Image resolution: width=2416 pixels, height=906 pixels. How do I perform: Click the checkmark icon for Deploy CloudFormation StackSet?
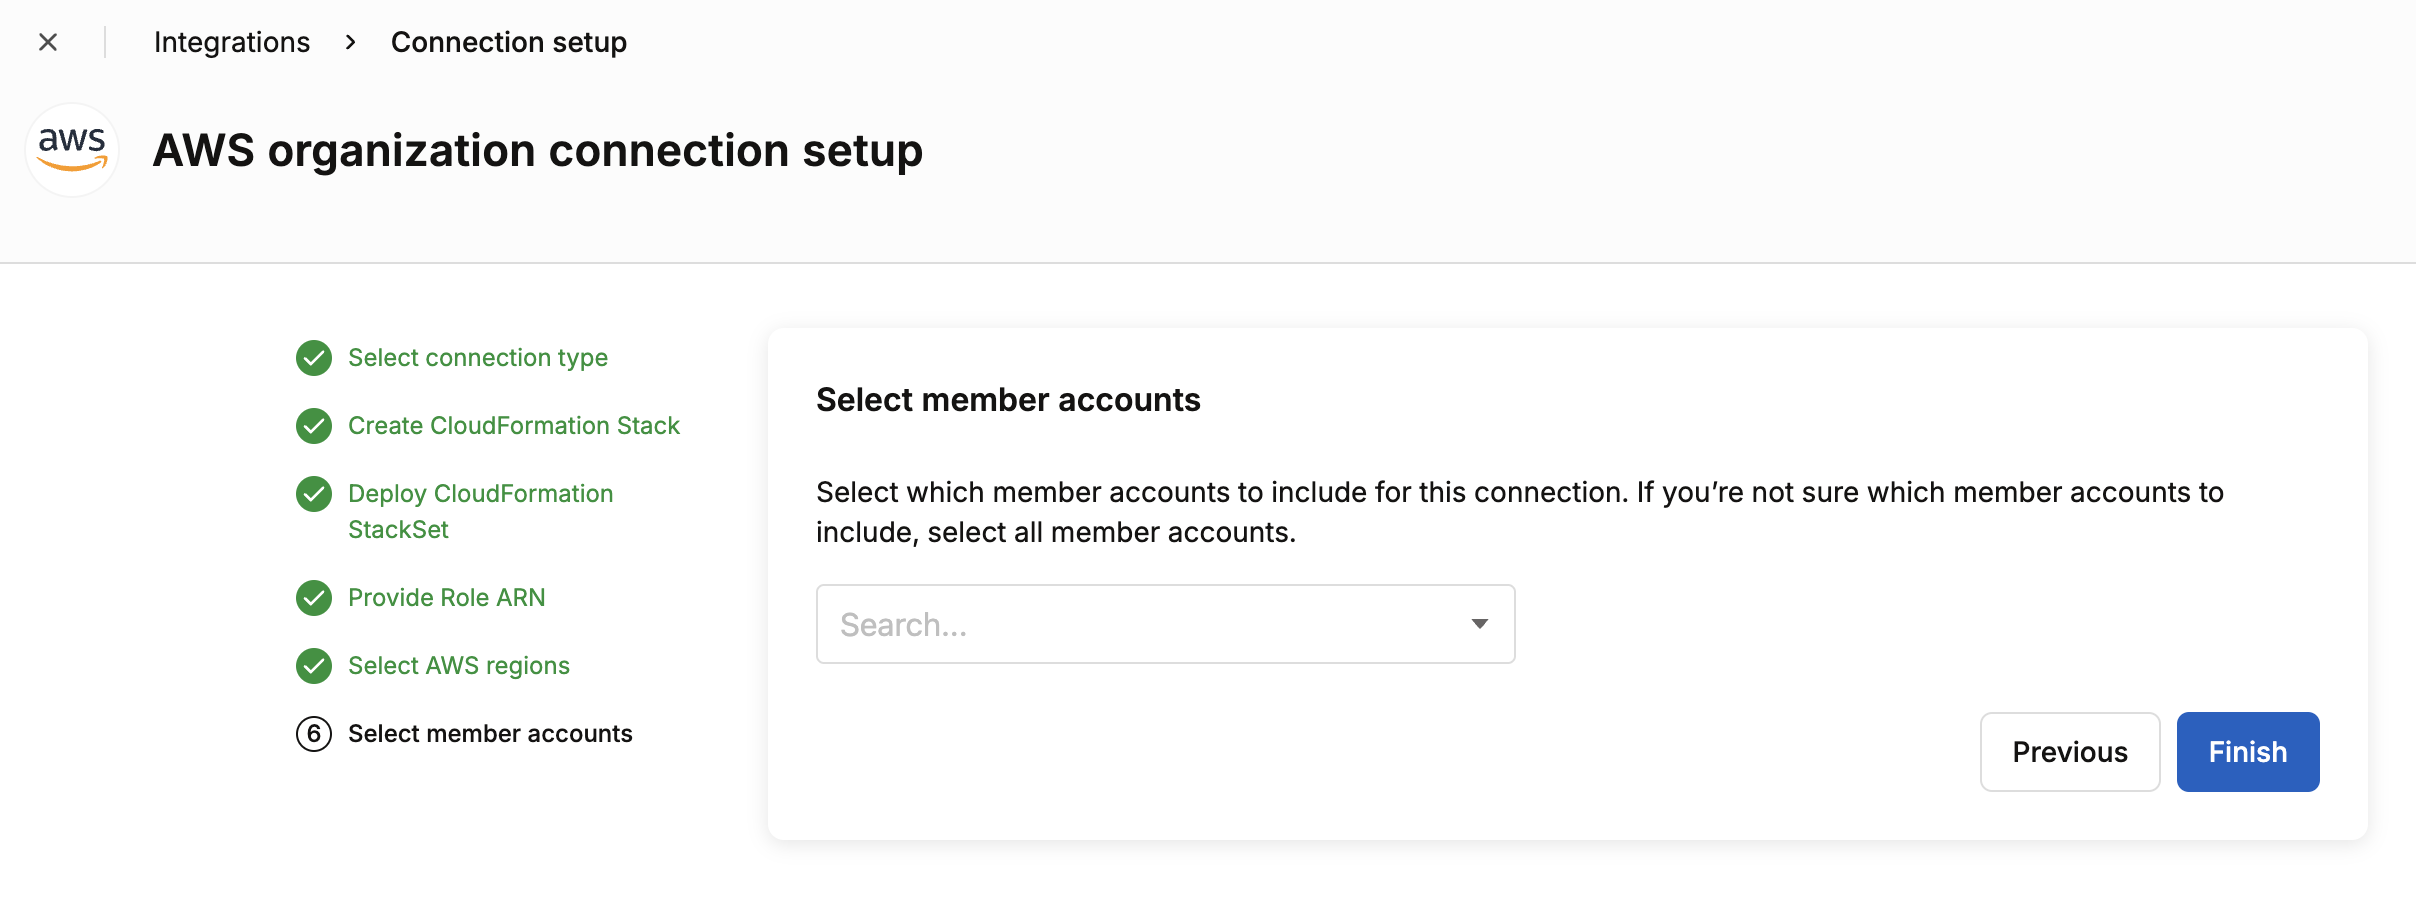(x=314, y=494)
